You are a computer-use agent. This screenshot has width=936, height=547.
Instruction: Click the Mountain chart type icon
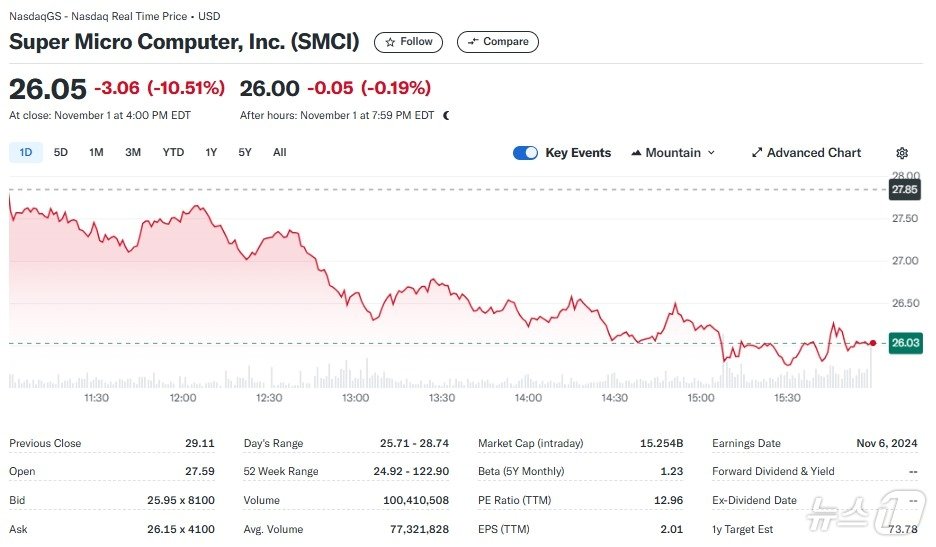[636, 153]
